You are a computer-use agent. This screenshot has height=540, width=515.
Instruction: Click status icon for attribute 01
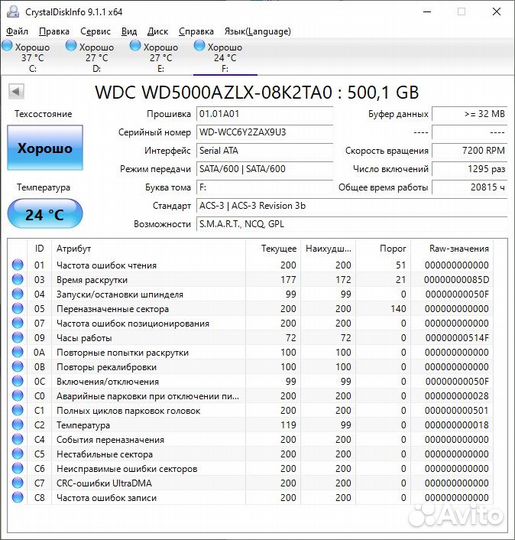pyautogui.click(x=18, y=264)
